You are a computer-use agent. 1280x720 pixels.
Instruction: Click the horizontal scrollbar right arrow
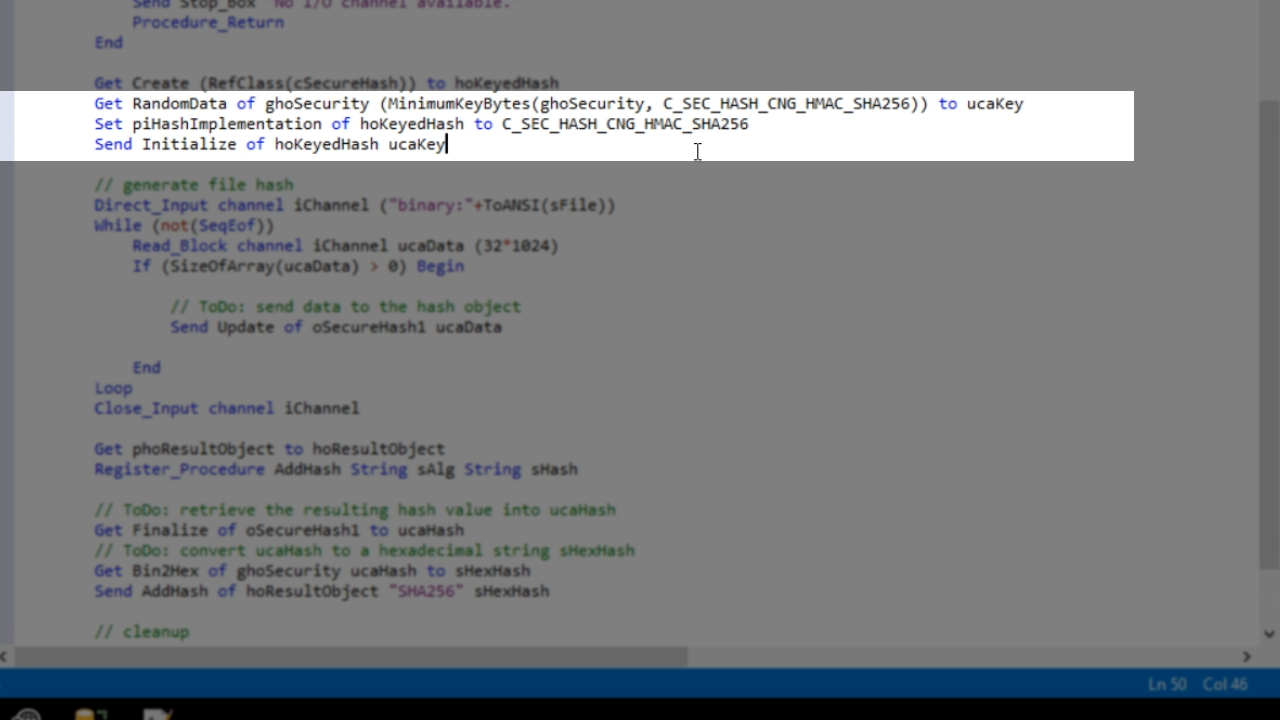pyautogui.click(x=1246, y=657)
